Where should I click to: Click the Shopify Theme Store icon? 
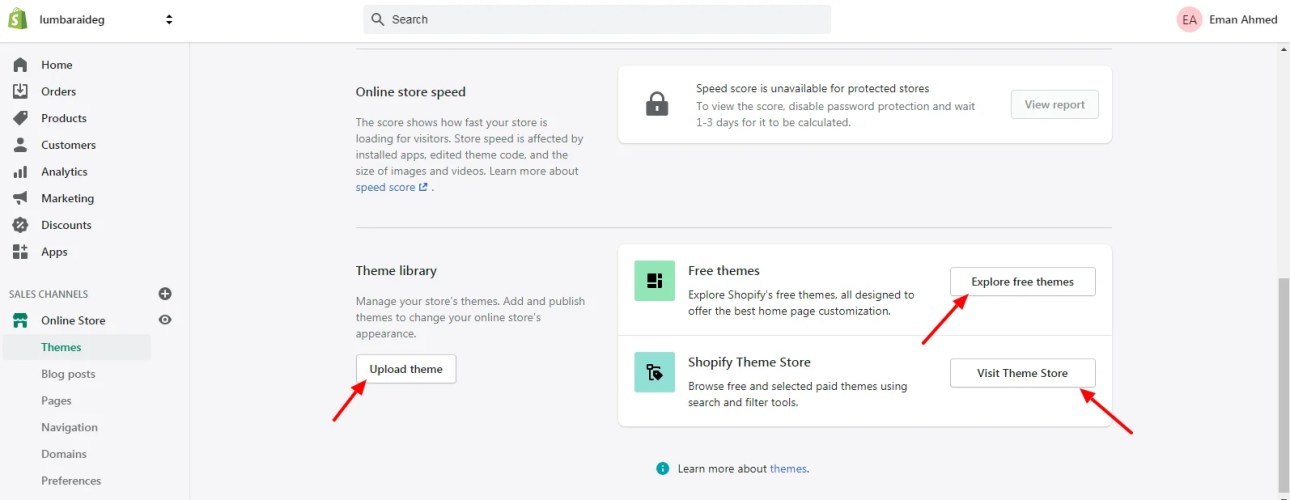pos(654,372)
